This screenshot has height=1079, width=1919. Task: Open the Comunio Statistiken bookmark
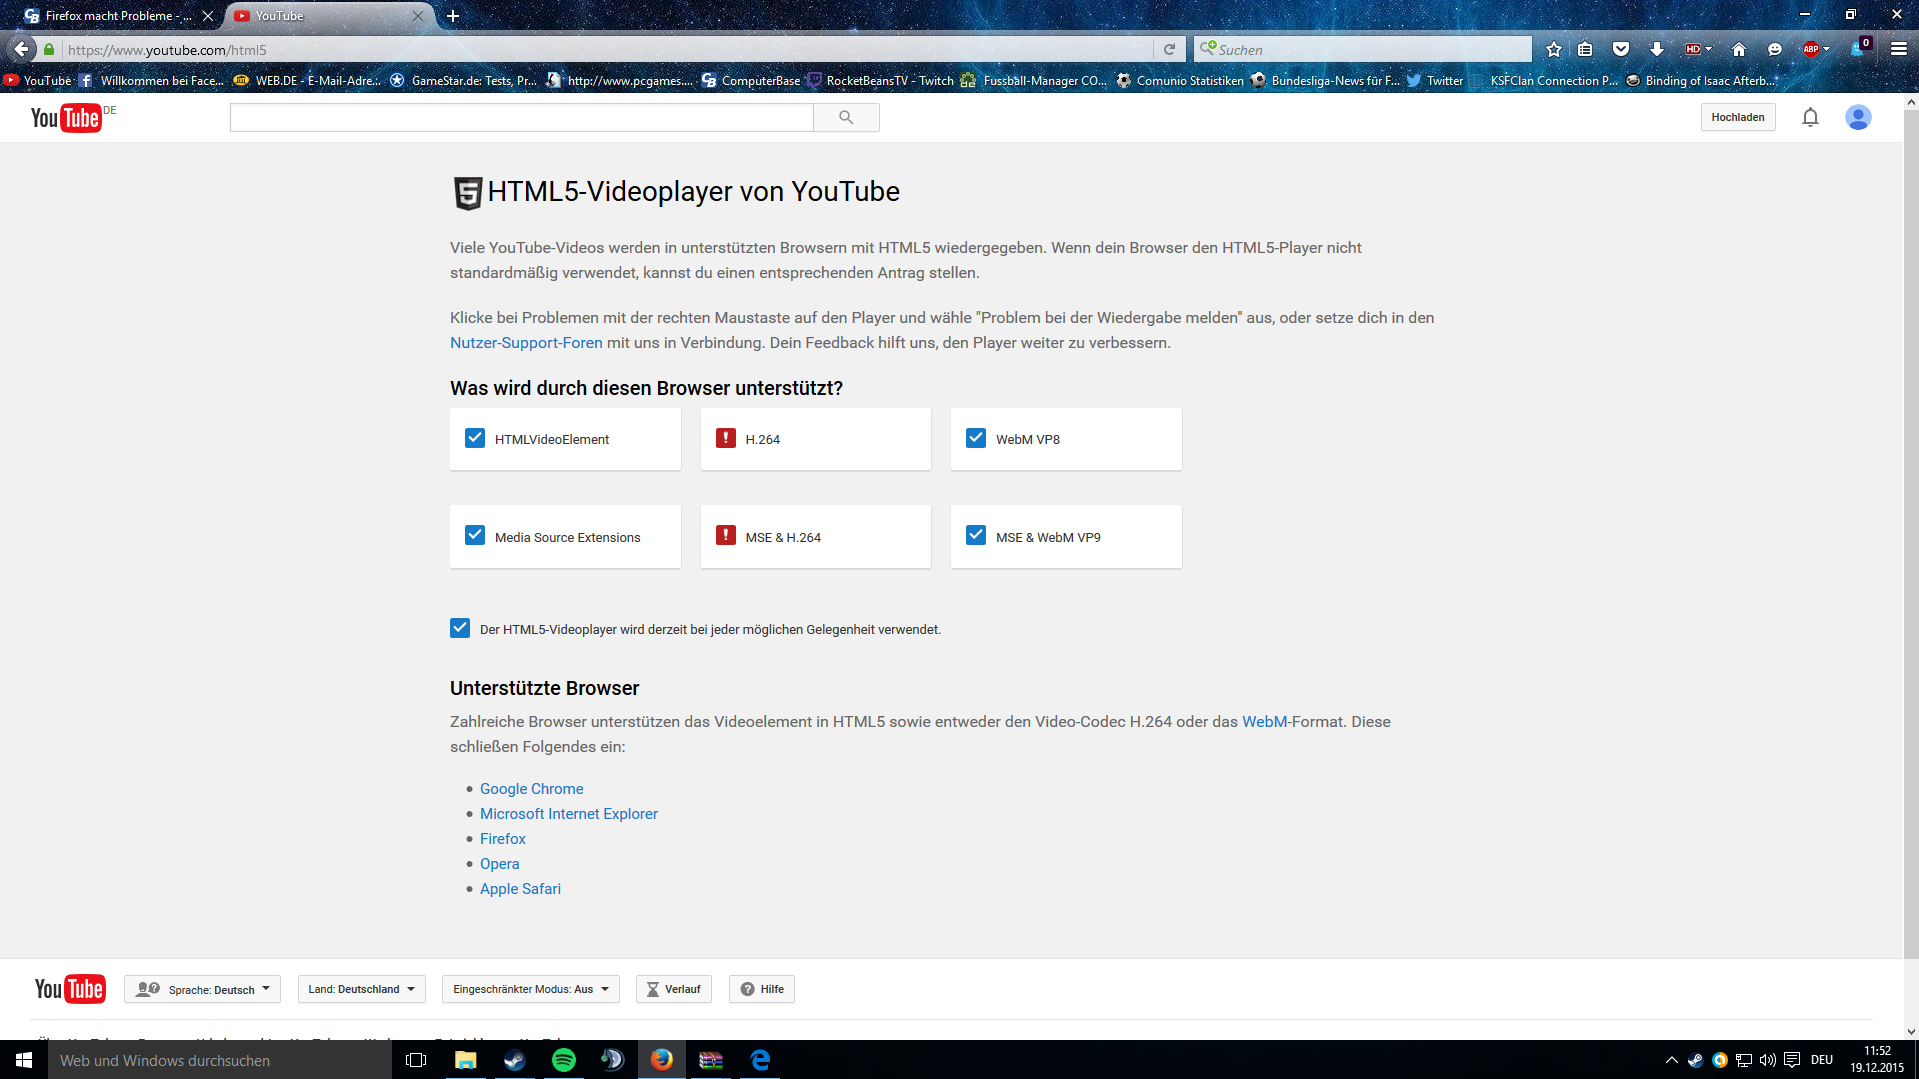click(1181, 81)
